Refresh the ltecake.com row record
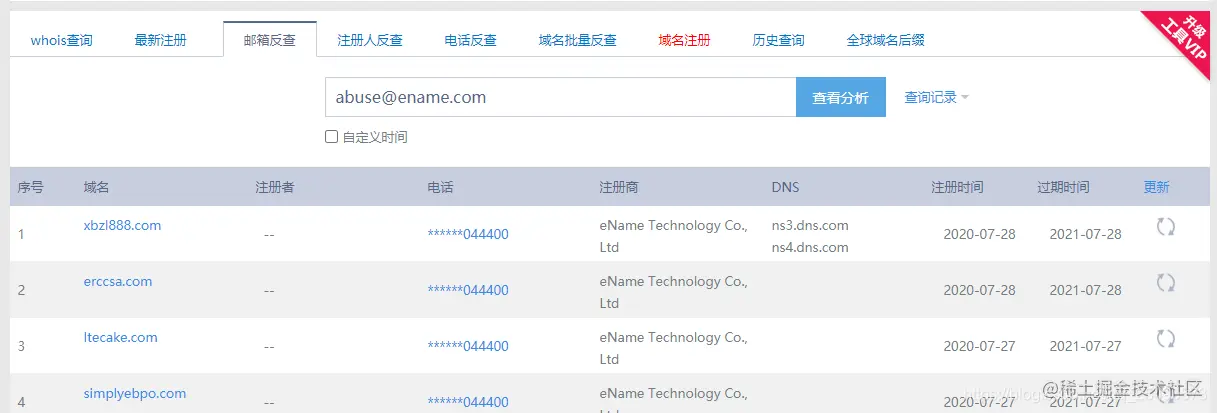The image size is (1217, 413). pyautogui.click(x=1165, y=338)
